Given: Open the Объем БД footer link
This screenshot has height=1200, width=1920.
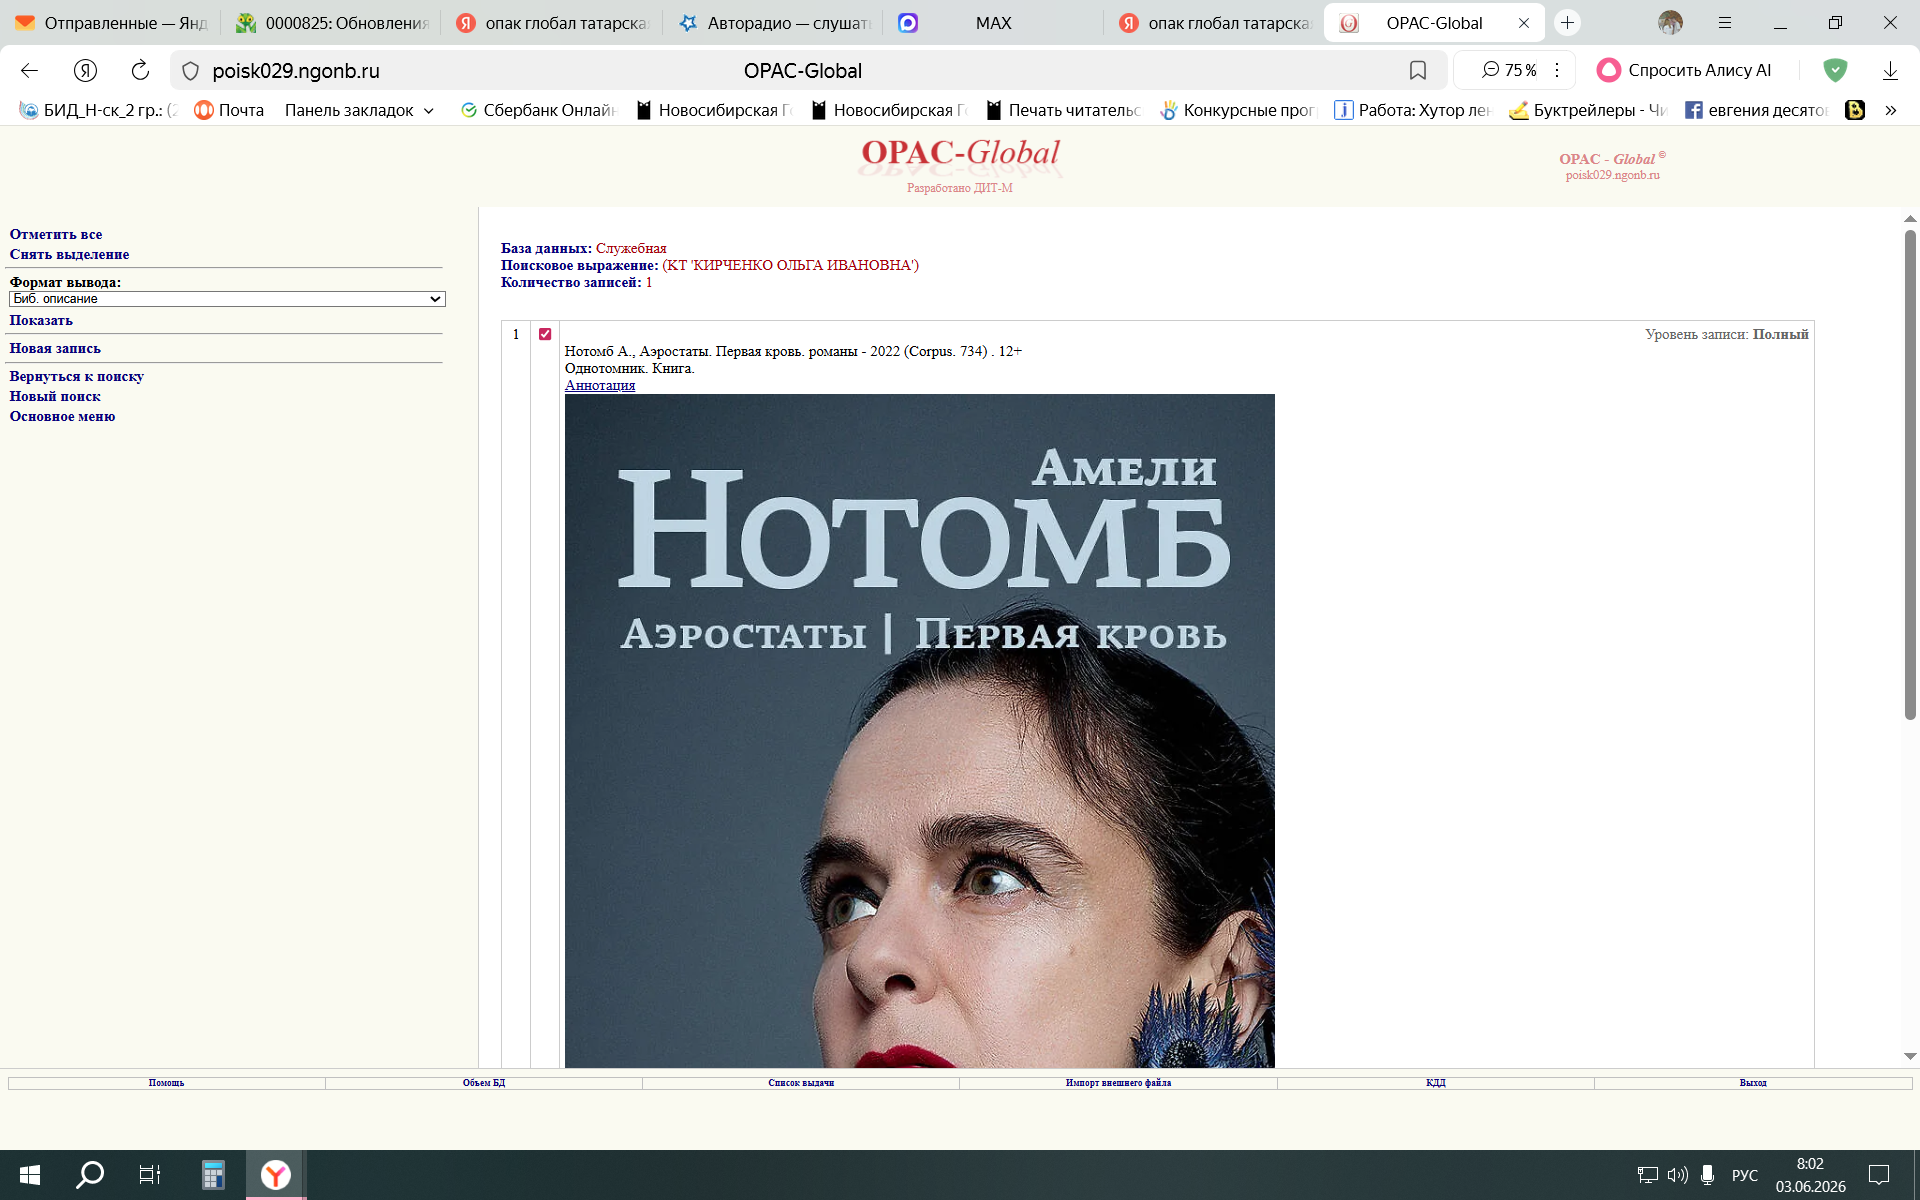Looking at the screenshot, I should coord(484,1083).
